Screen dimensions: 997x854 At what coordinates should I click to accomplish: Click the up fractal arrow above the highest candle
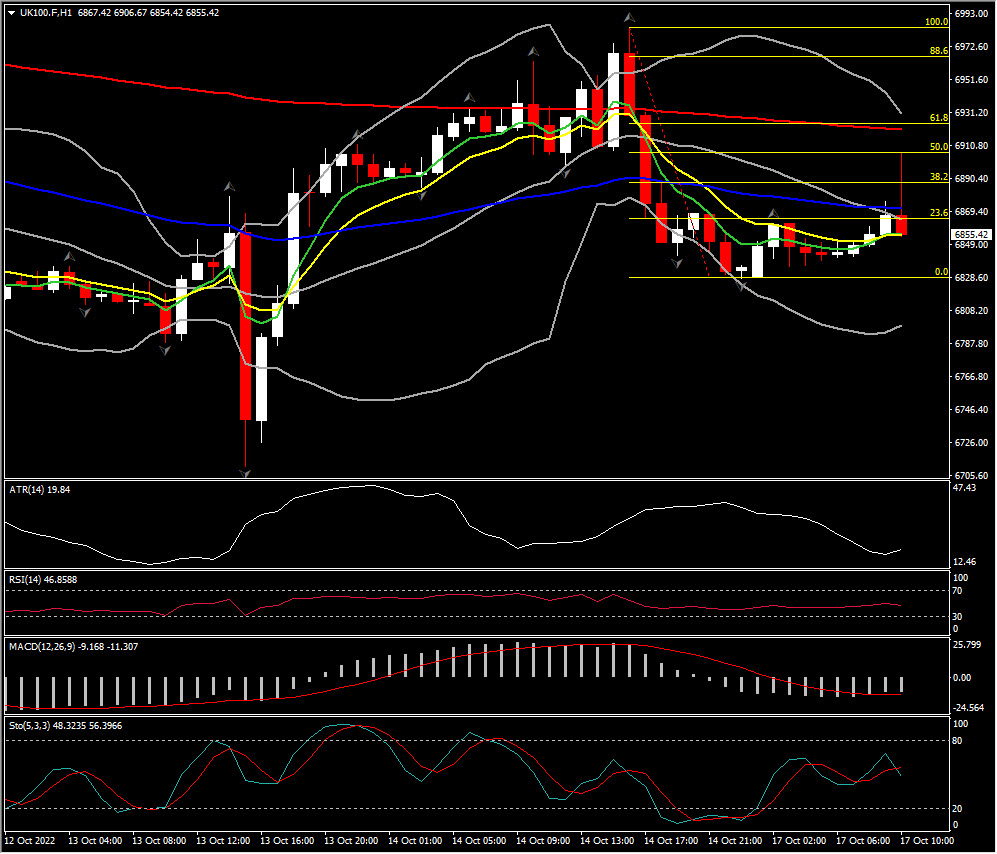pyautogui.click(x=629, y=18)
